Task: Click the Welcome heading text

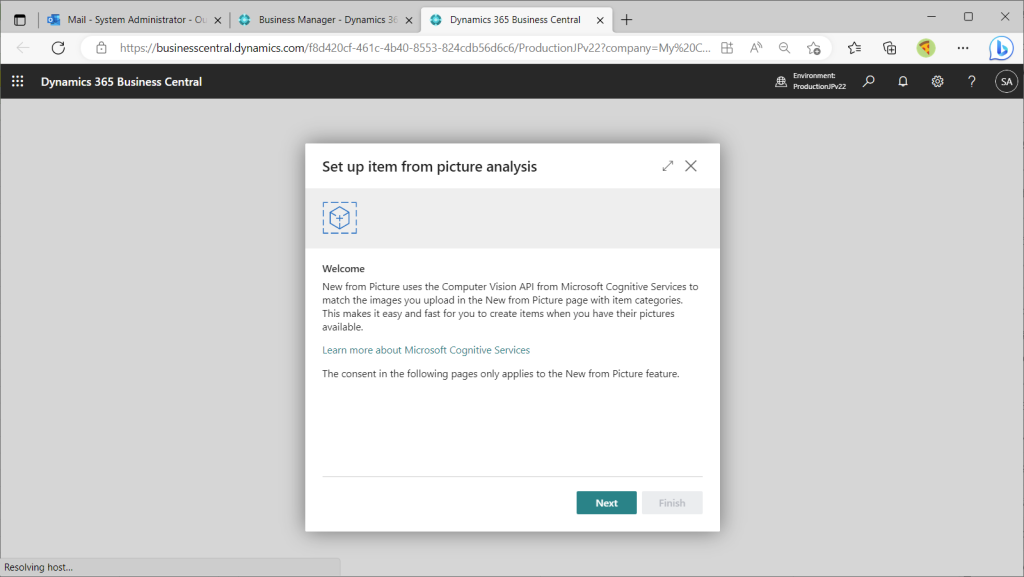Action: coord(343,268)
